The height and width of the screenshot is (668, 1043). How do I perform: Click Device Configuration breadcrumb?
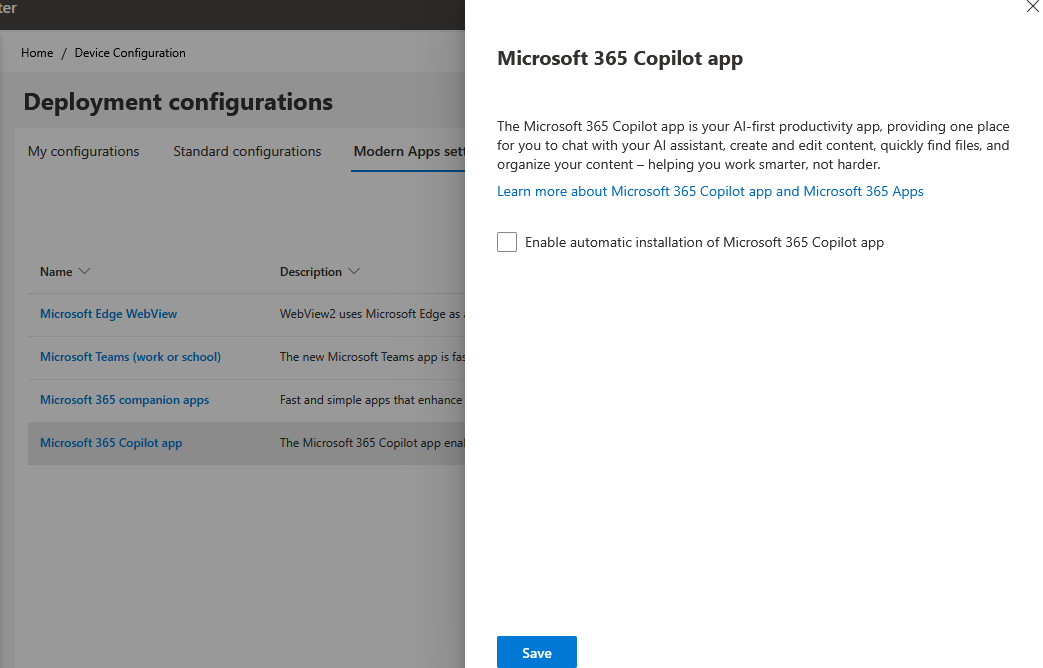130,53
